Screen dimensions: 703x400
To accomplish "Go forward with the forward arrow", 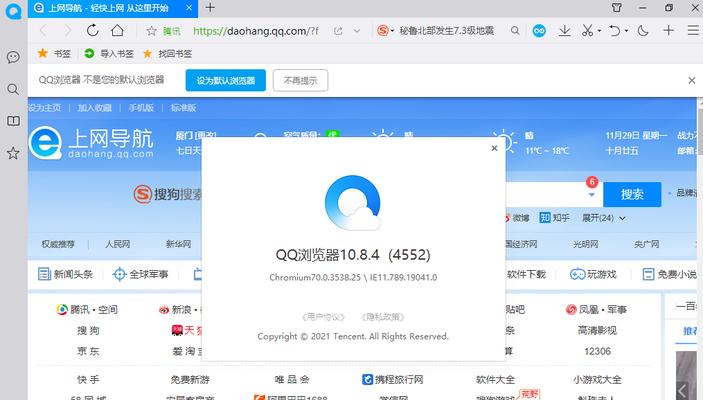I will tap(68, 30).
